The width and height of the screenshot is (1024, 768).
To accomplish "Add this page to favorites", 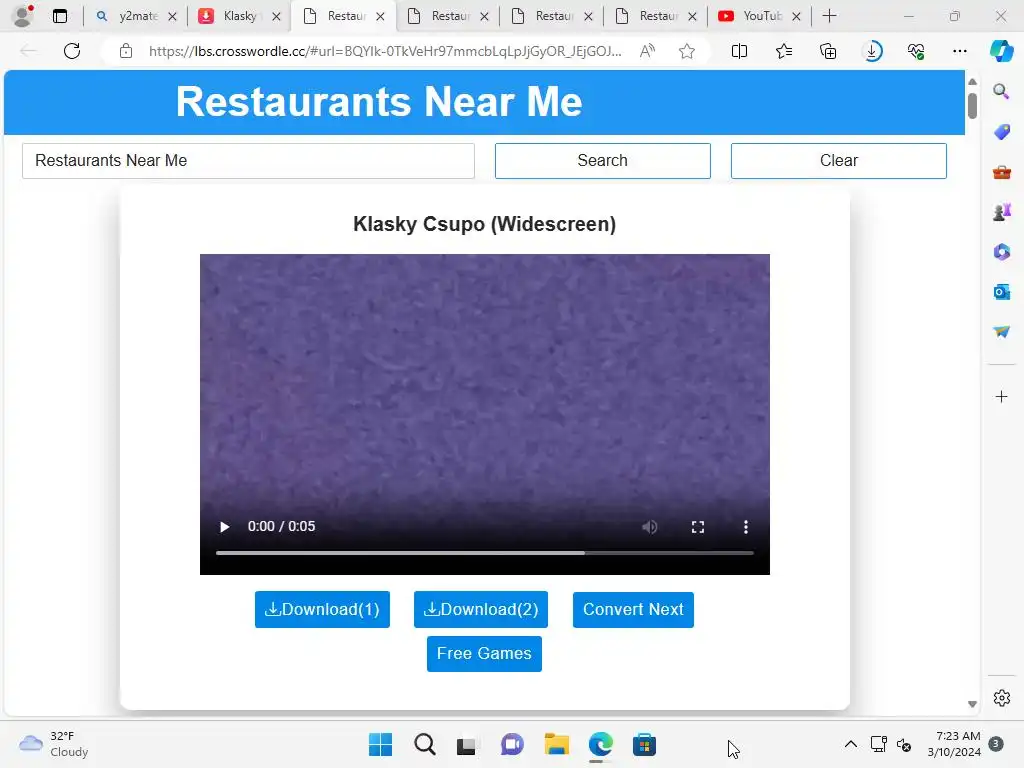I will click(686, 51).
